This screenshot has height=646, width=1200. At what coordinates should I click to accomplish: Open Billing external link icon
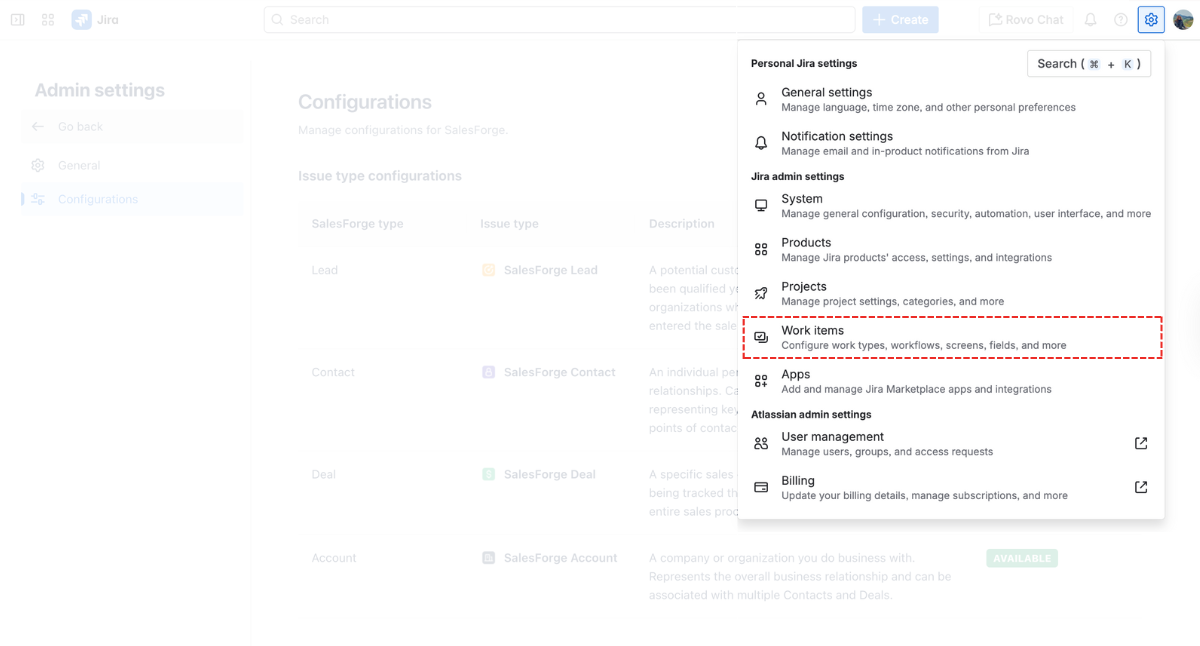1141,487
